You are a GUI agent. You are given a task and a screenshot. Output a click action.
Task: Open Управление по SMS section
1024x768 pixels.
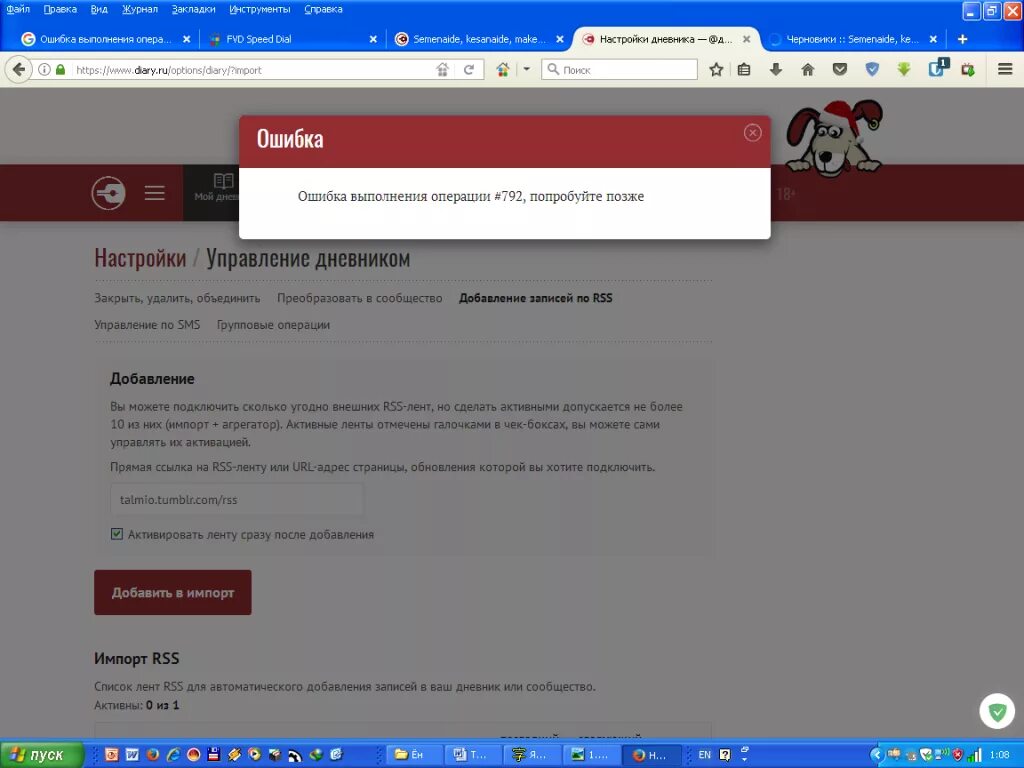point(147,325)
